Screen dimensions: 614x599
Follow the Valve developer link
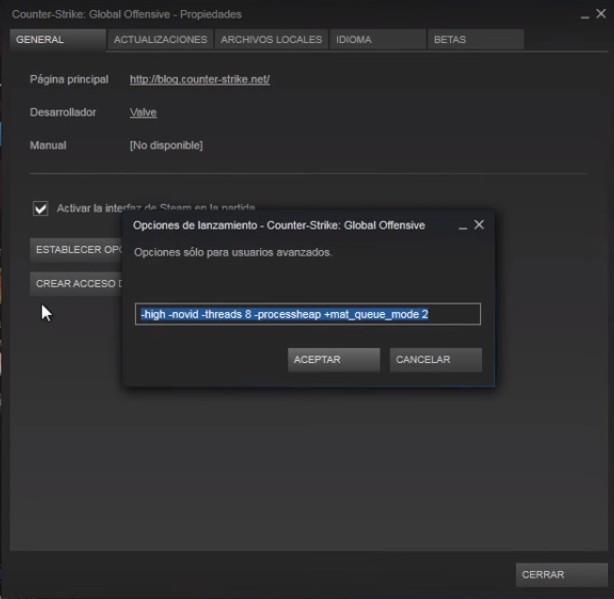pyautogui.click(x=143, y=112)
